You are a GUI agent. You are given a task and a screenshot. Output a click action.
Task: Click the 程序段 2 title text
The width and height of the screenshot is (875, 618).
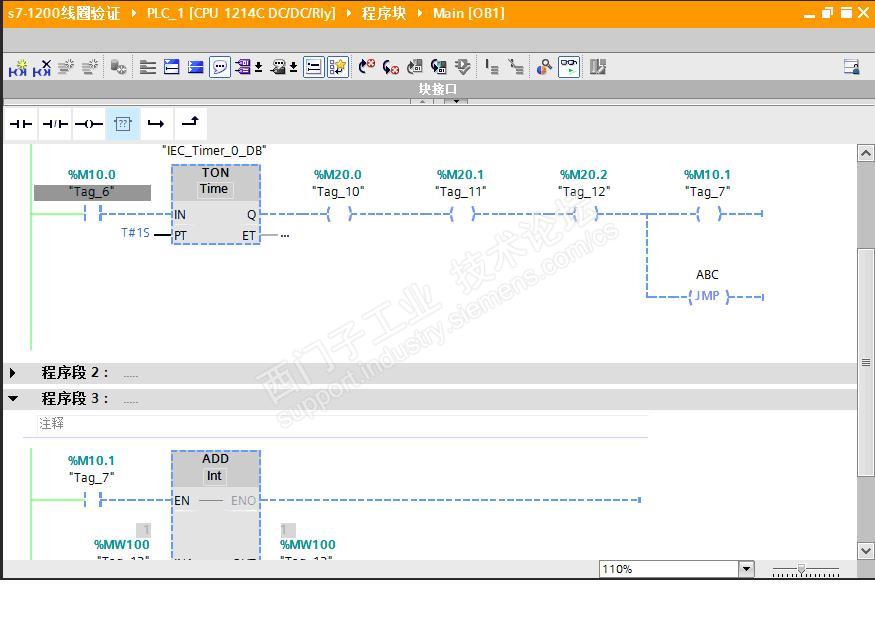(x=74, y=372)
